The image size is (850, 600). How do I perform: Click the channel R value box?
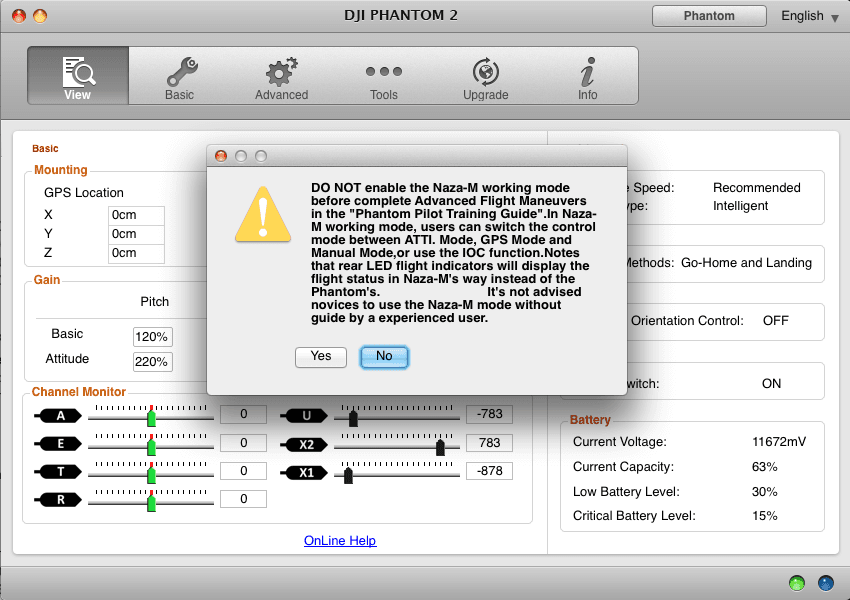click(243, 499)
